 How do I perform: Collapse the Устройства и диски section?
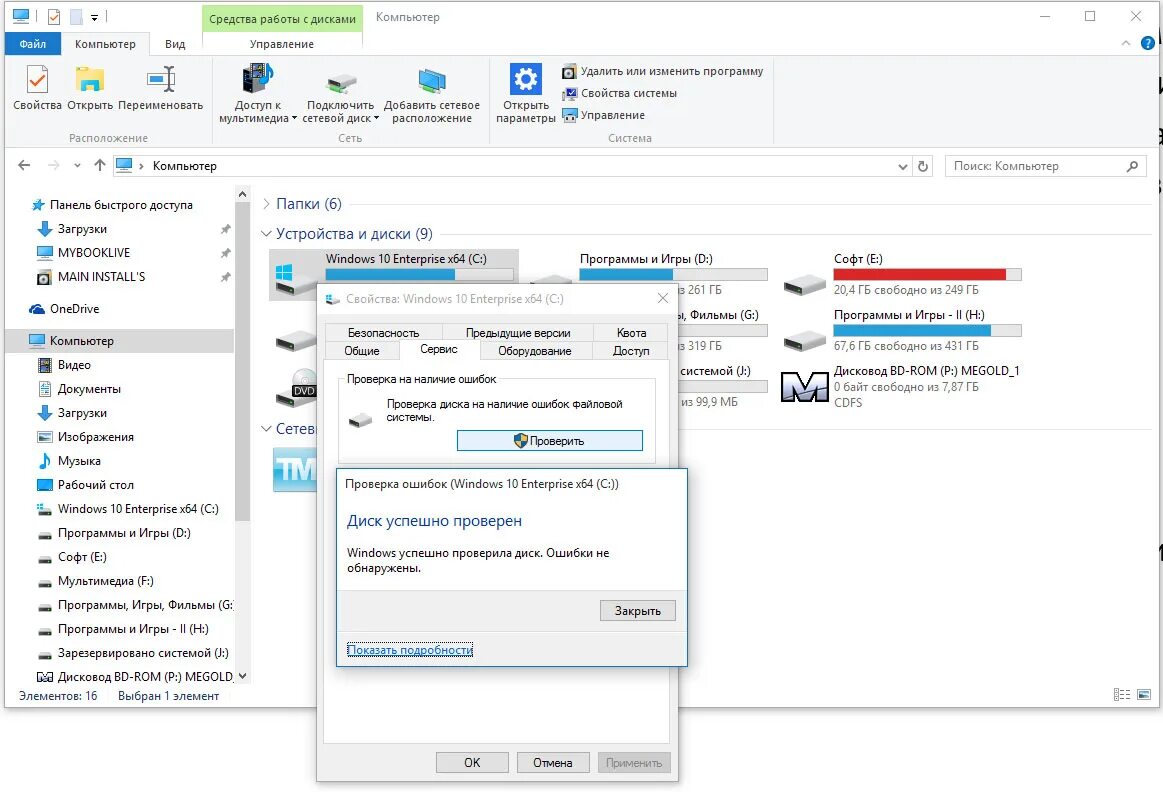pos(266,231)
